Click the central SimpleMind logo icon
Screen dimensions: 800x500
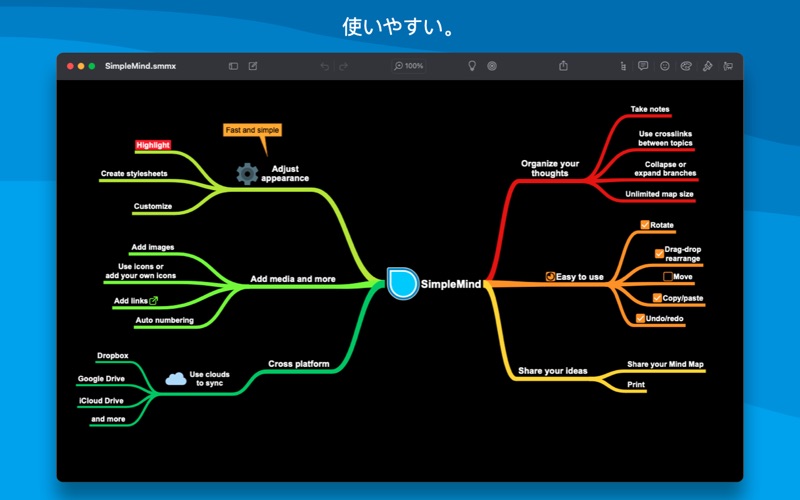(402, 283)
